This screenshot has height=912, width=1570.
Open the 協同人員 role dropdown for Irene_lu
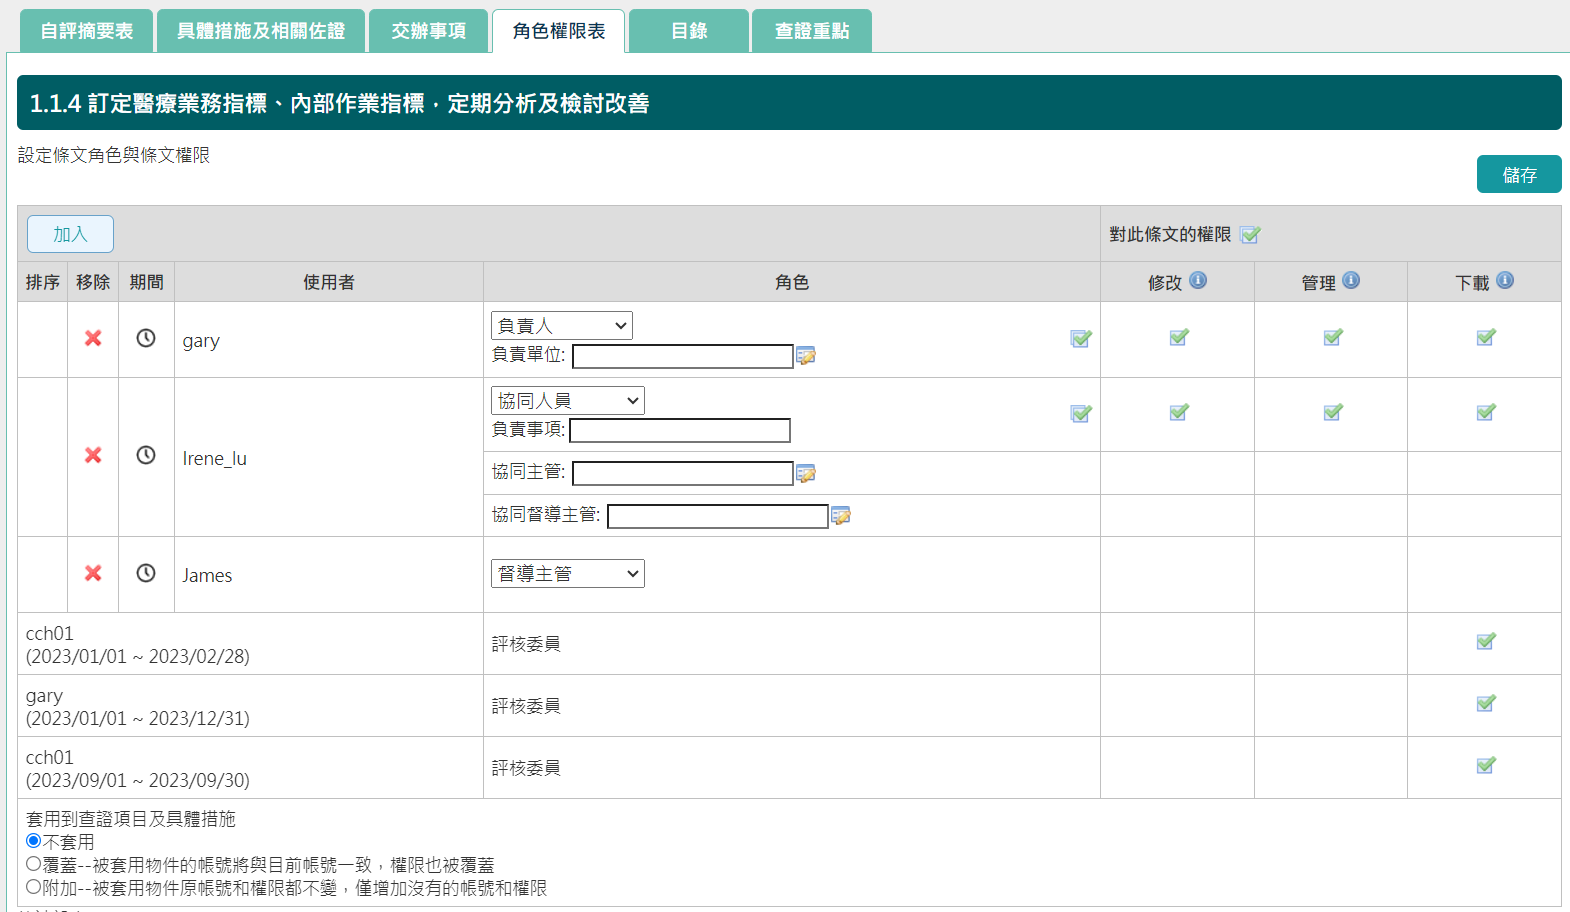567,401
